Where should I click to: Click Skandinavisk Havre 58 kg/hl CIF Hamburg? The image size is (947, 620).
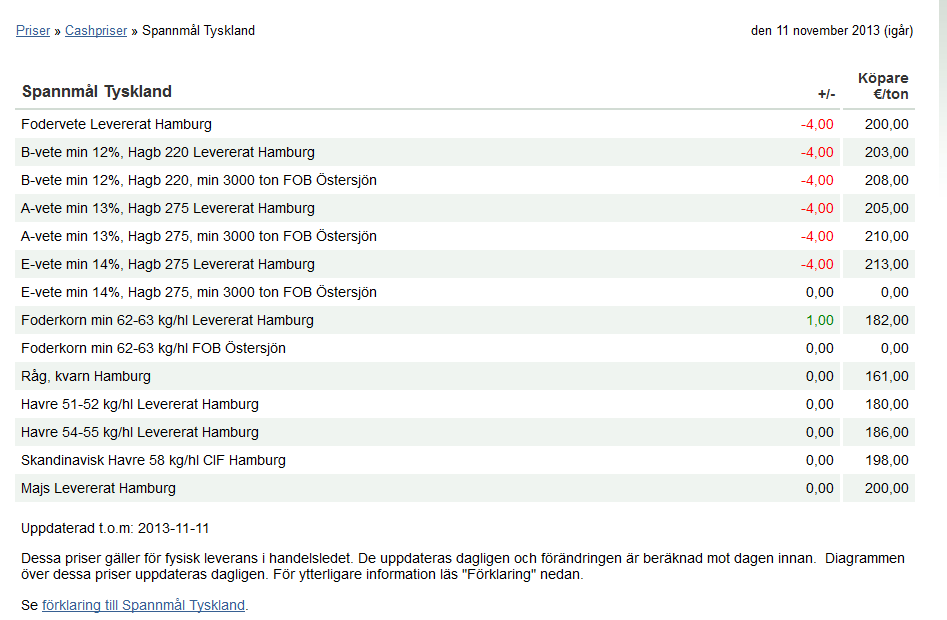pyautogui.click(x=465, y=461)
